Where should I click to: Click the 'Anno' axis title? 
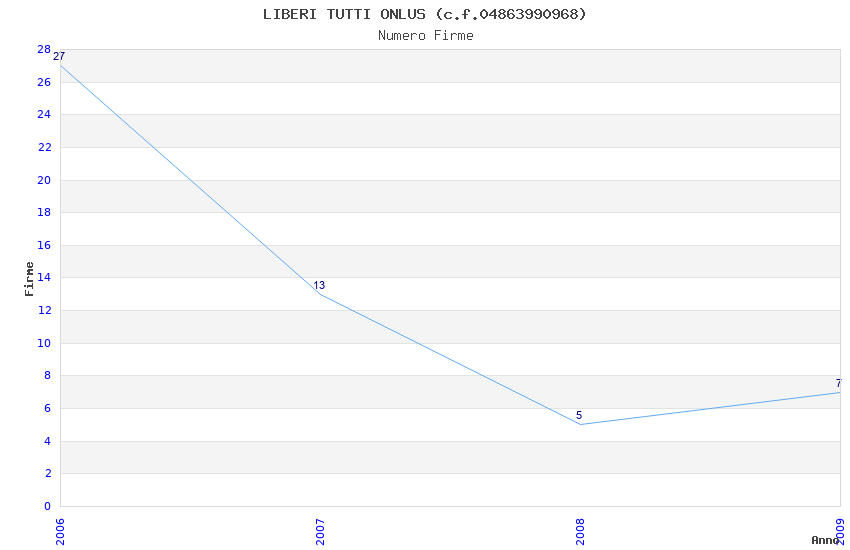click(x=825, y=540)
